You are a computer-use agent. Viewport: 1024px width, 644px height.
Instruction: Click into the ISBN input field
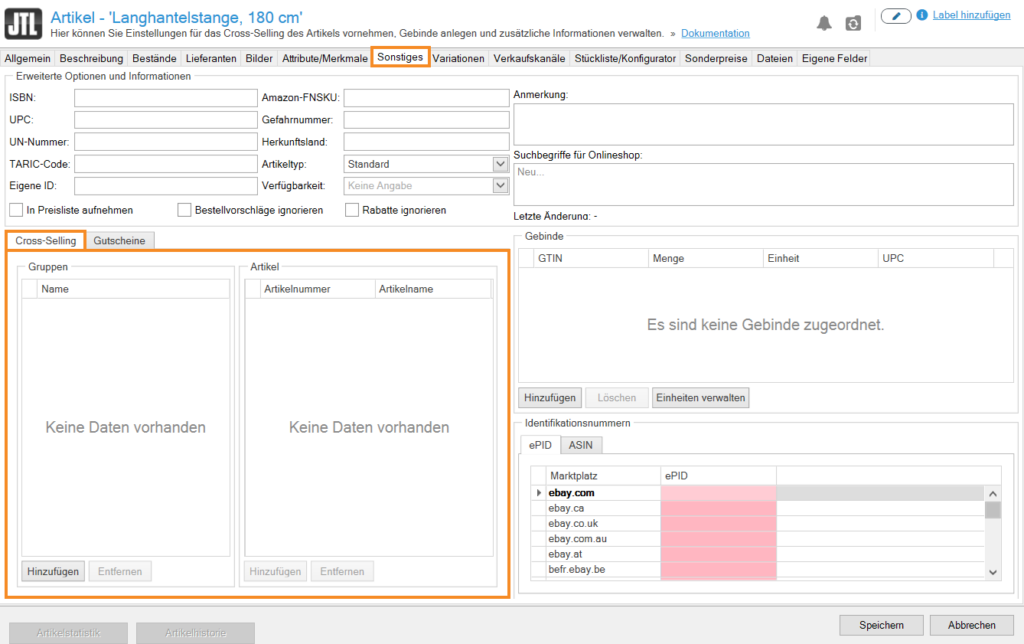pyautogui.click(x=165, y=98)
